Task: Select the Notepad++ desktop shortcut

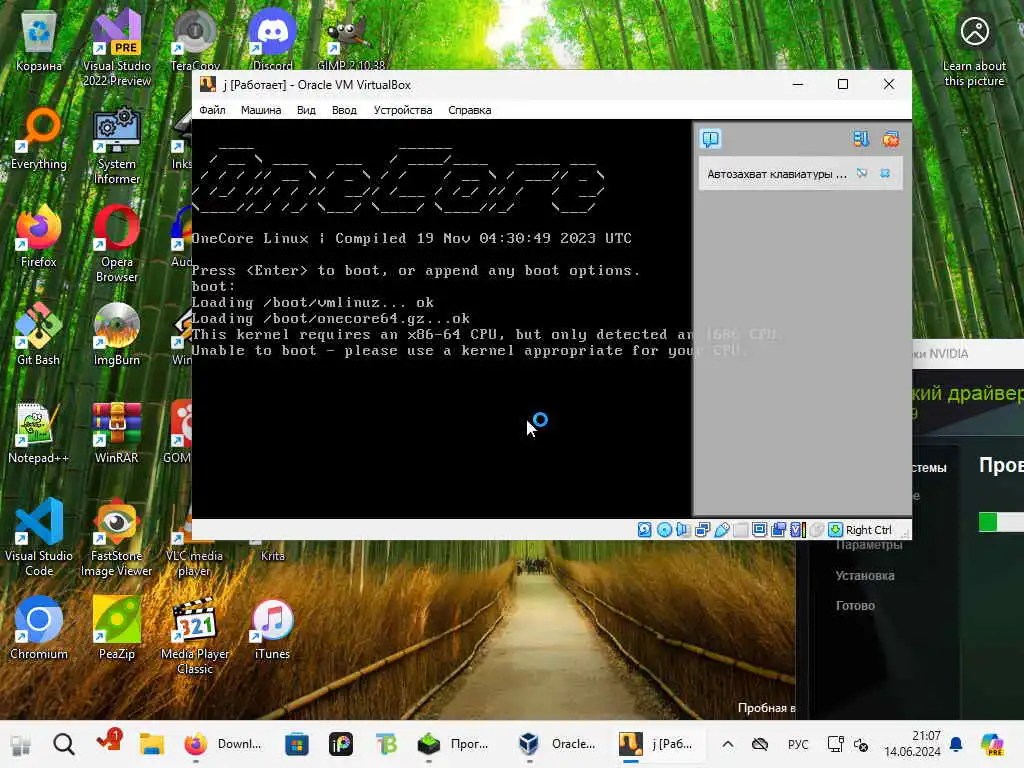Action: (39, 432)
